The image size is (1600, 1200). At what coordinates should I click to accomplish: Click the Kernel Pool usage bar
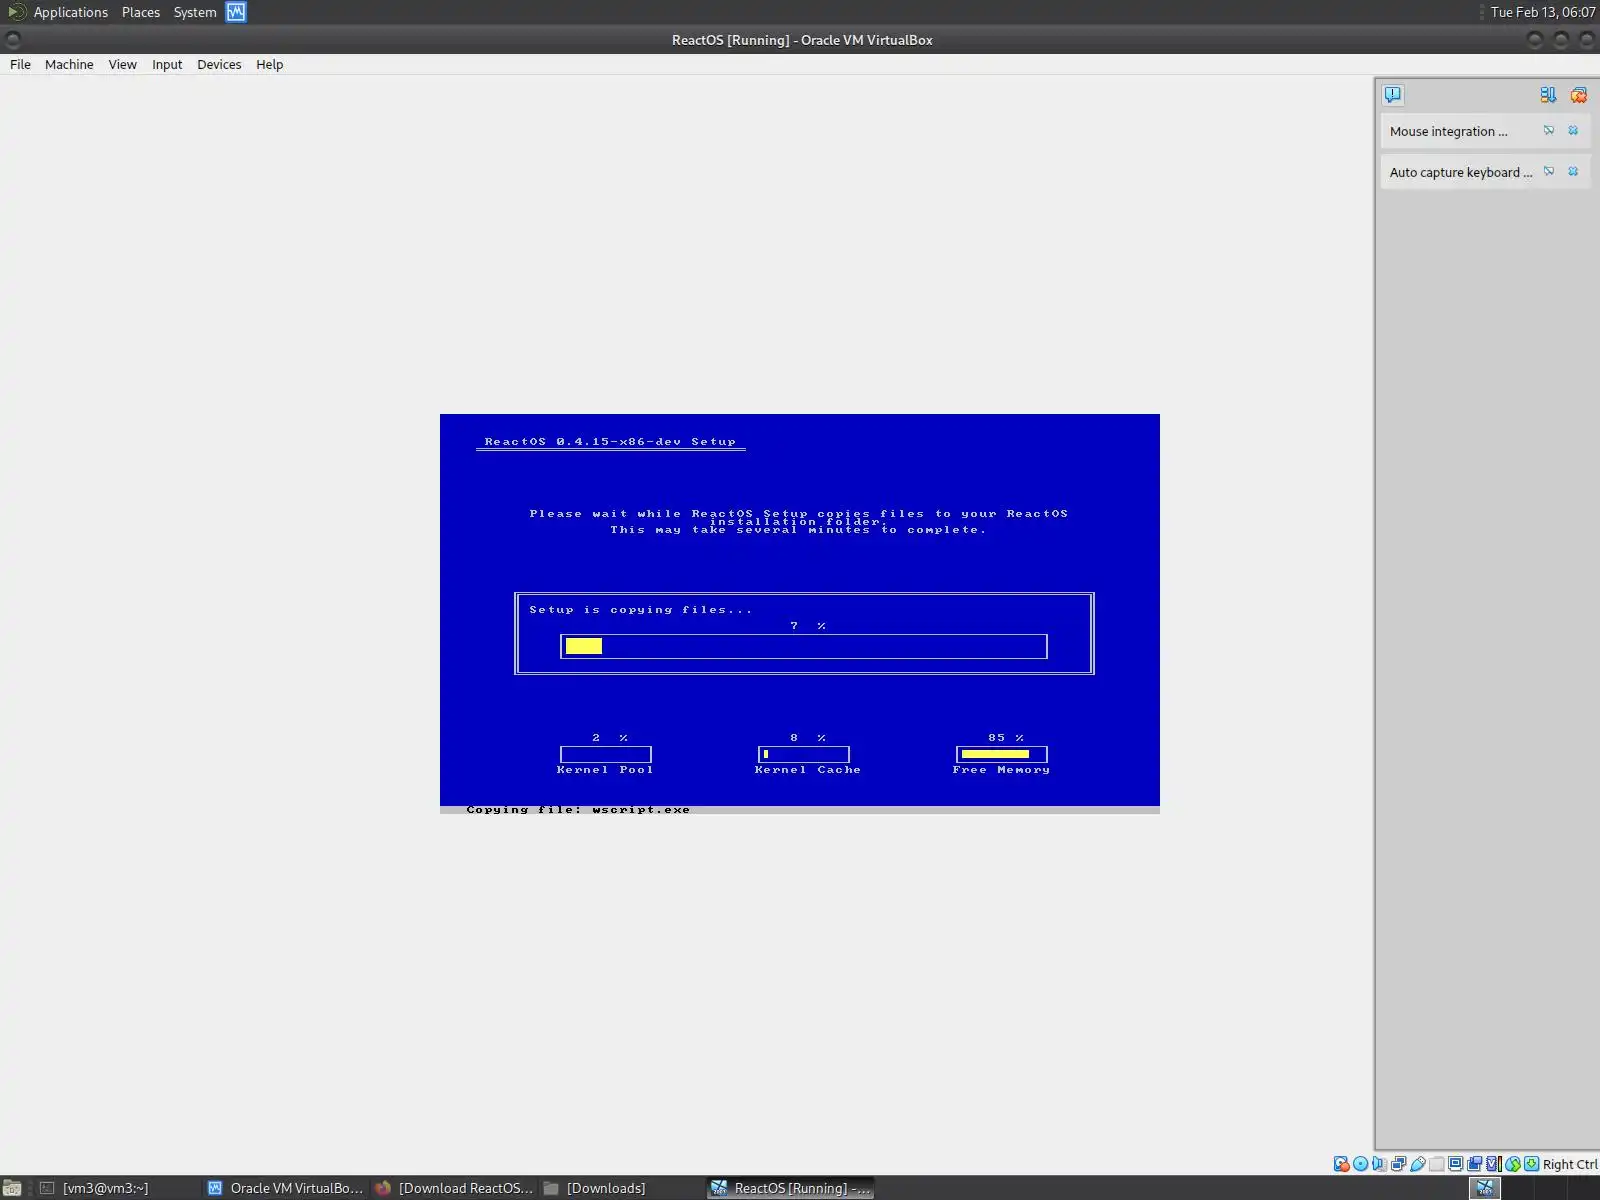click(x=606, y=754)
